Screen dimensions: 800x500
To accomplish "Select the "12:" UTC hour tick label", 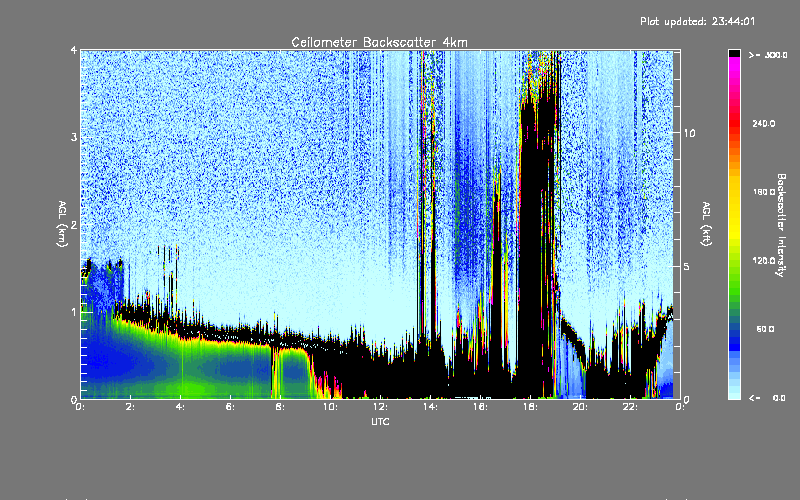I will pyautogui.click(x=380, y=407).
